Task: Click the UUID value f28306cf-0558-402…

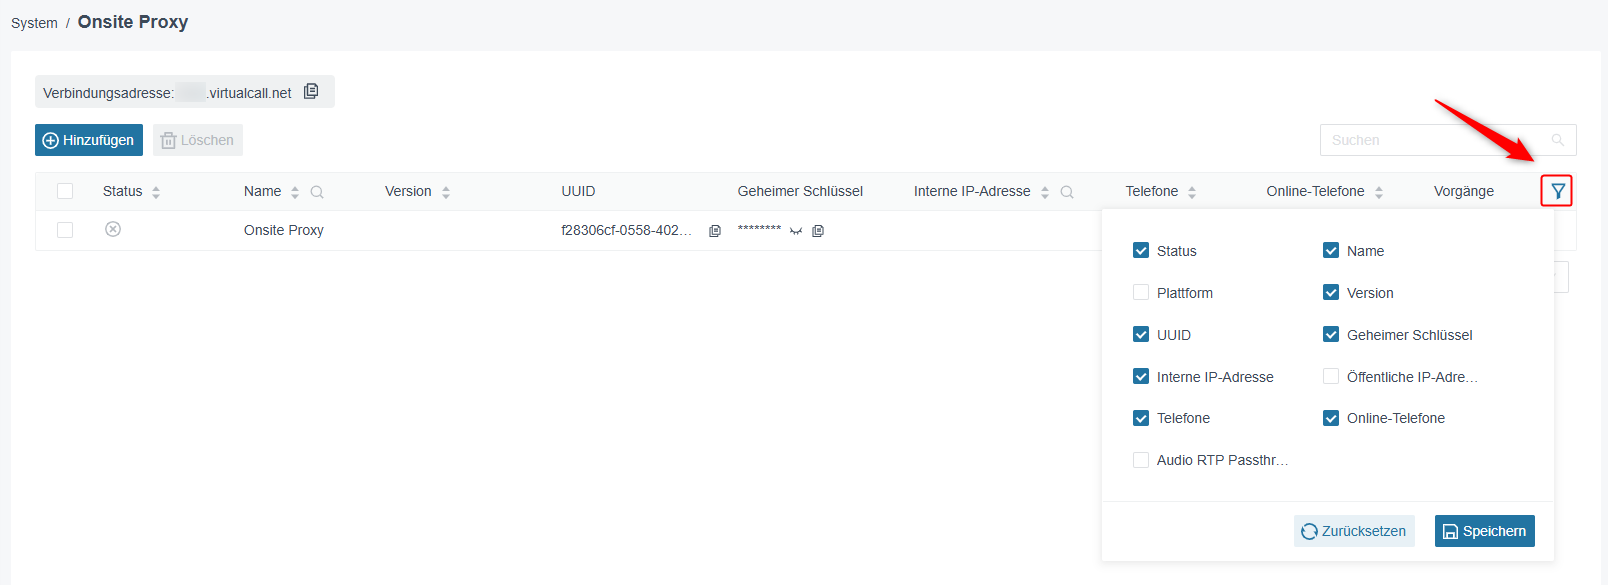Action: click(626, 230)
